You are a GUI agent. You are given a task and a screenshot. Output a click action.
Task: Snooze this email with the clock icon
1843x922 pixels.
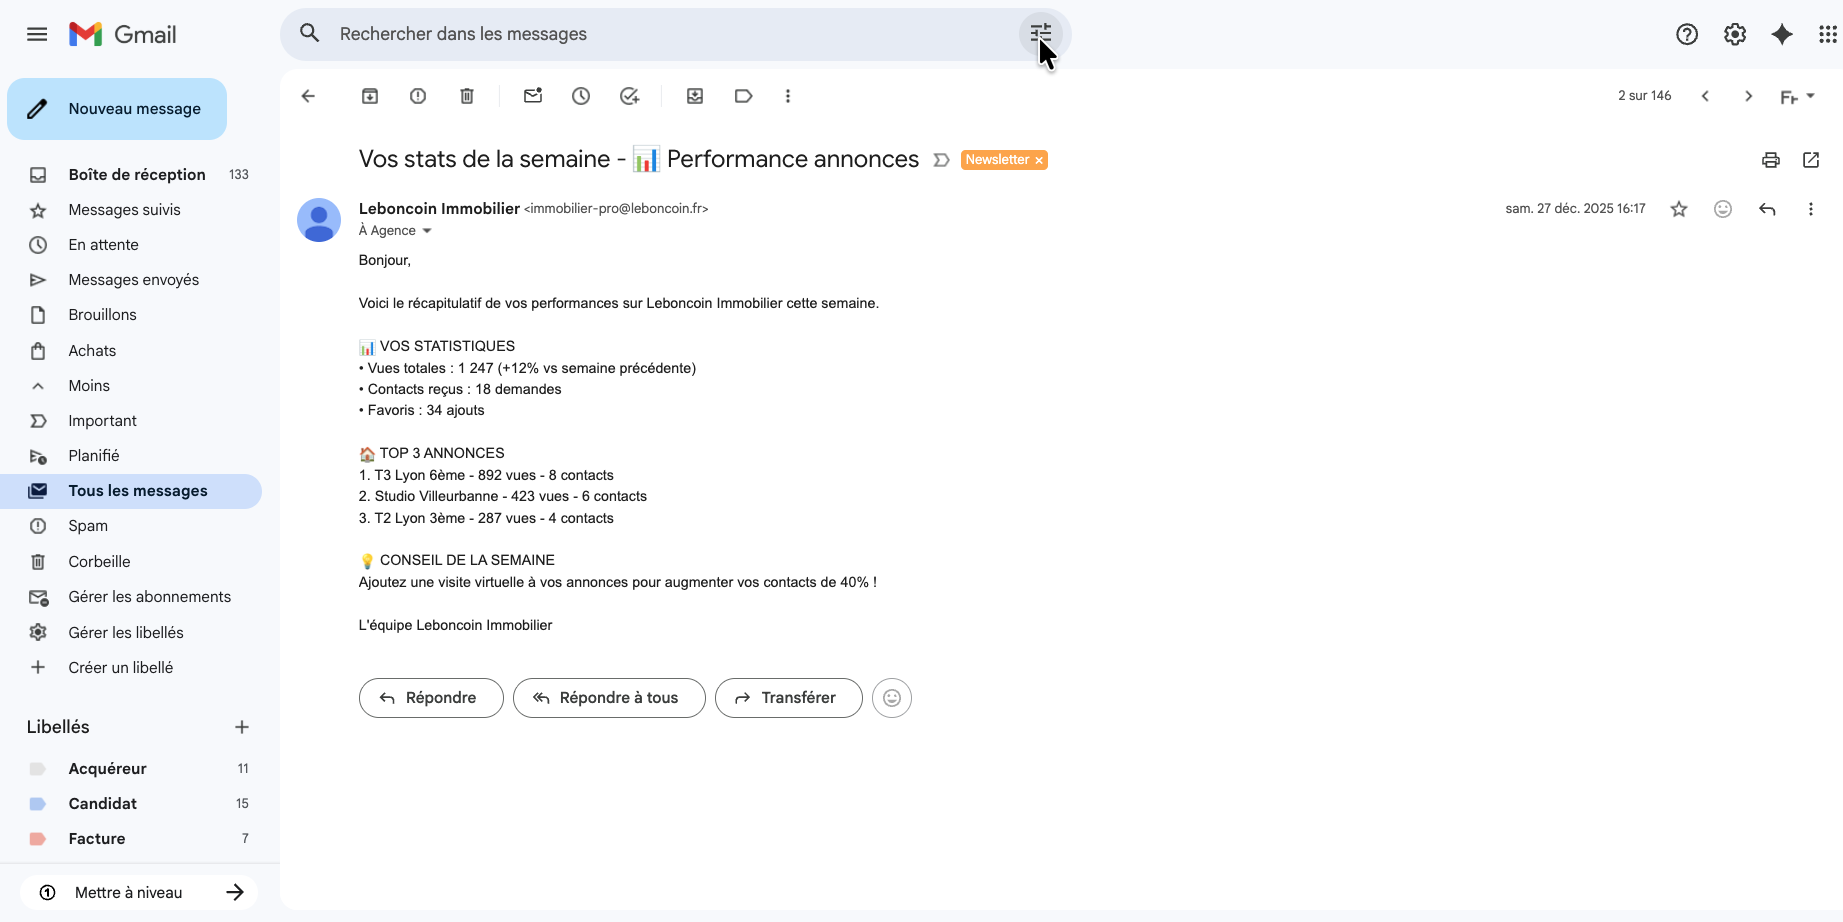pyautogui.click(x=581, y=96)
